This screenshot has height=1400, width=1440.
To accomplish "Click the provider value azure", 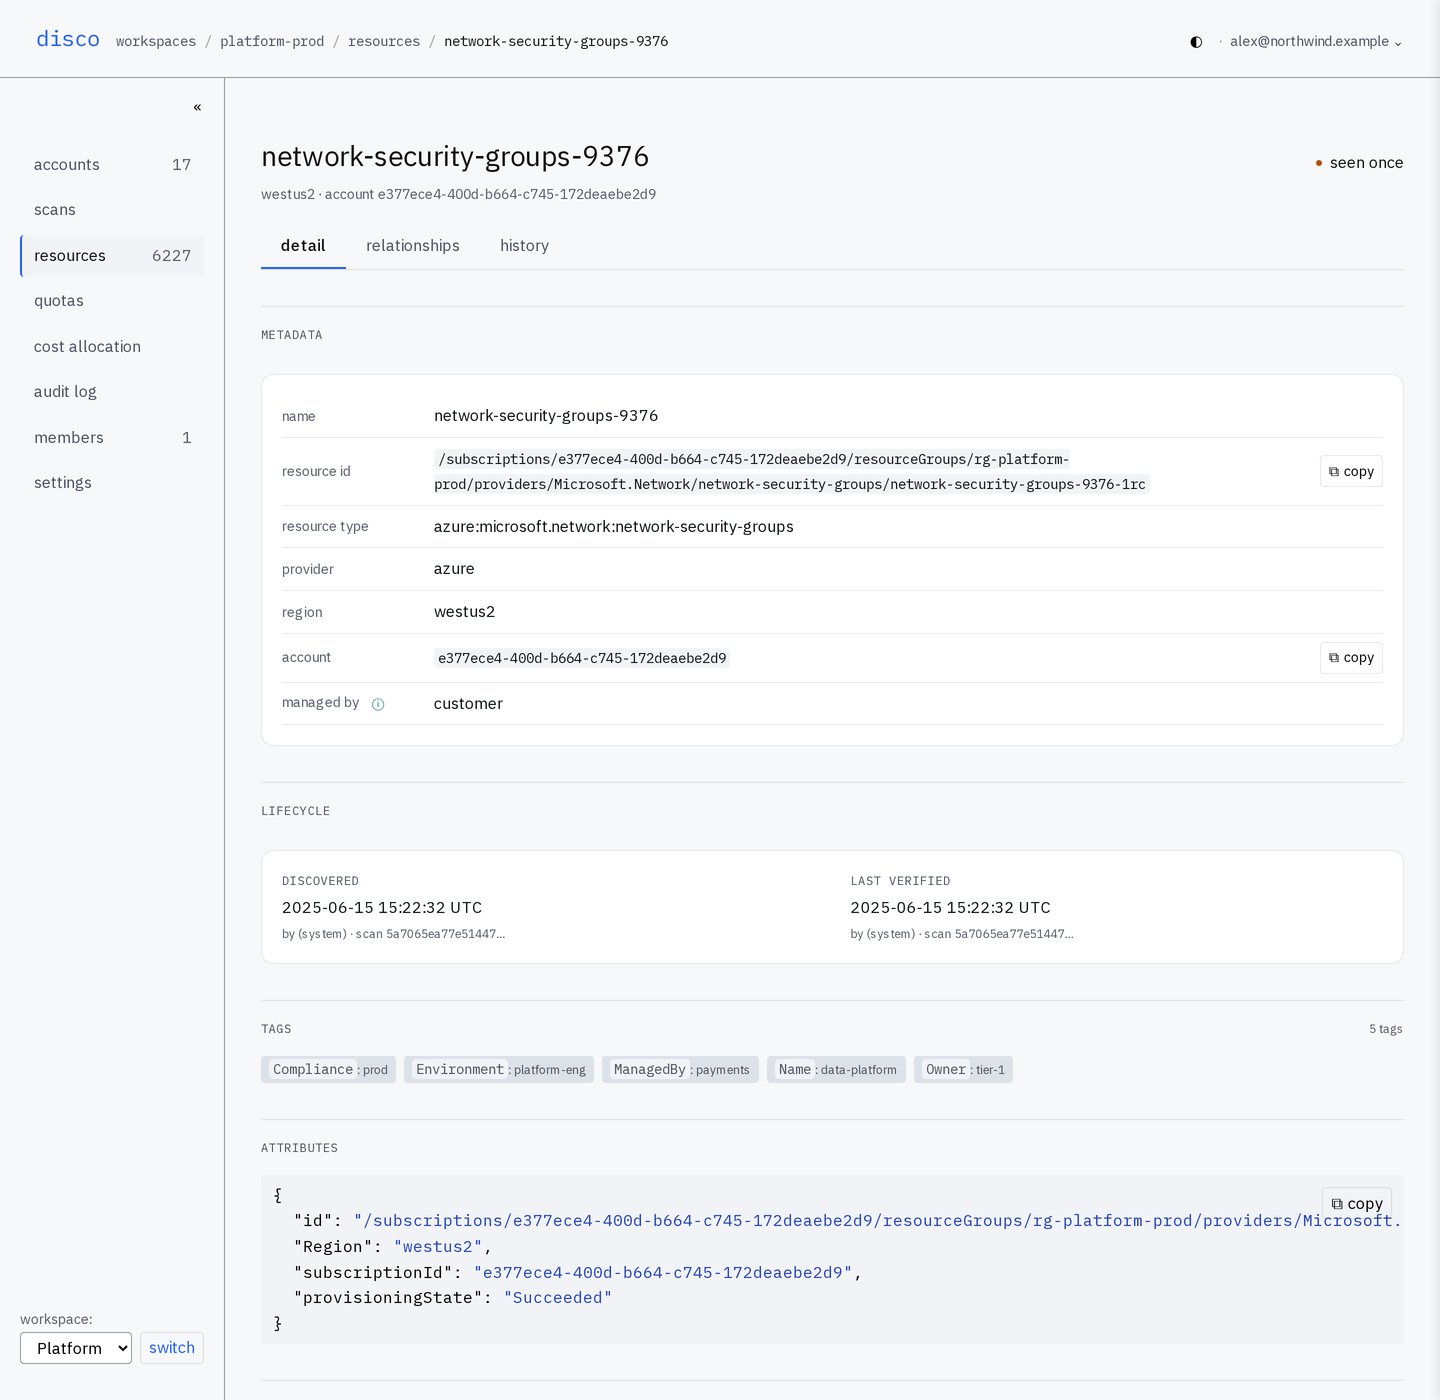I will click(454, 569).
